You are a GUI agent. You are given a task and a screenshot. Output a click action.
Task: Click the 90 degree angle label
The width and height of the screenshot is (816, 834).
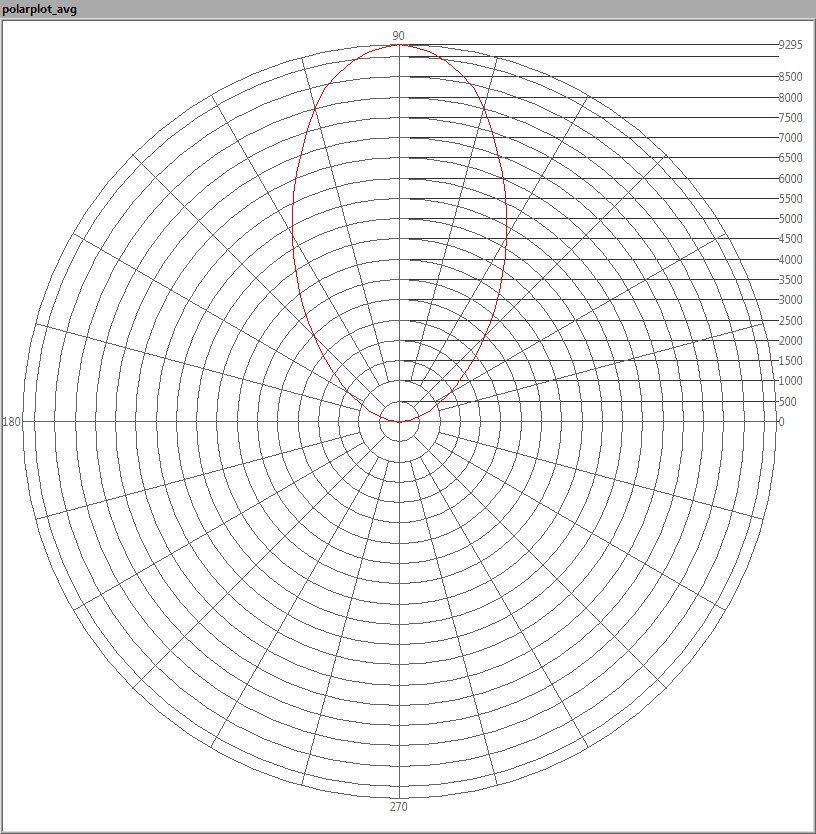(399, 36)
